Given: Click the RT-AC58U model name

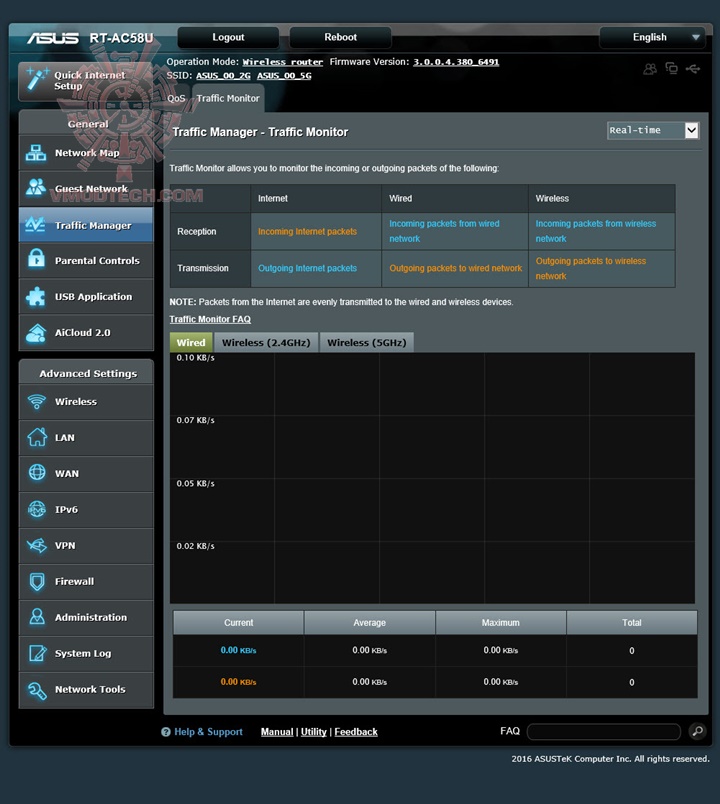Looking at the screenshot, I should click(x=121, y=38).
